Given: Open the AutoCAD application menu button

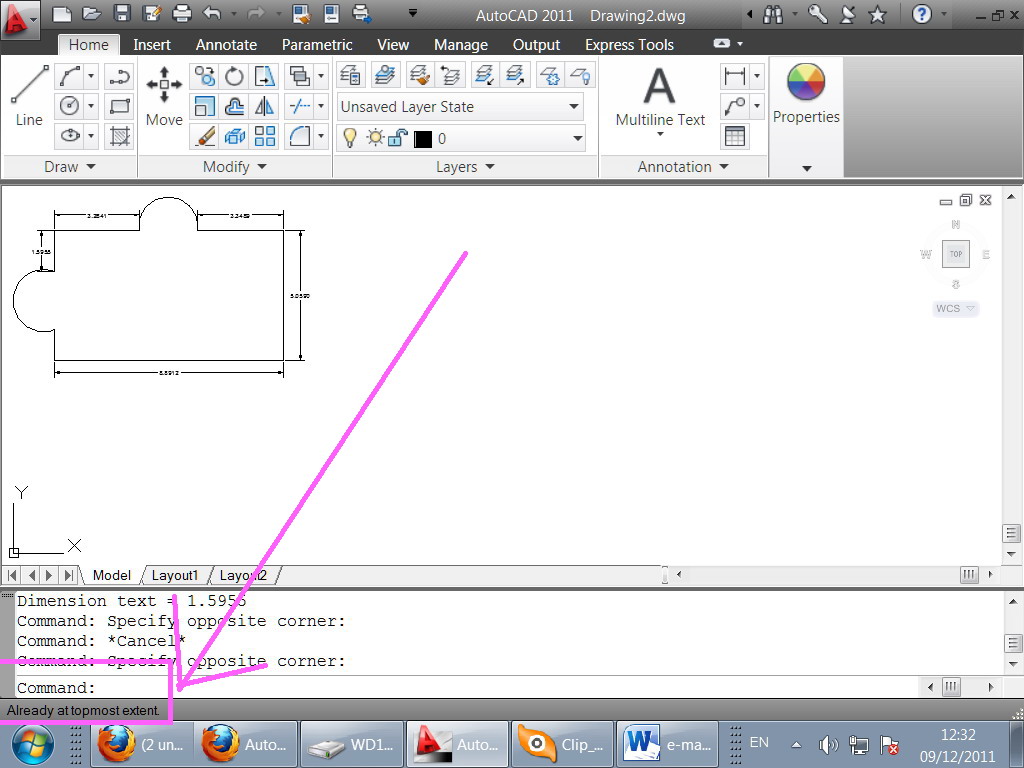Looking at the screenshot, I should tap(18, 20).
